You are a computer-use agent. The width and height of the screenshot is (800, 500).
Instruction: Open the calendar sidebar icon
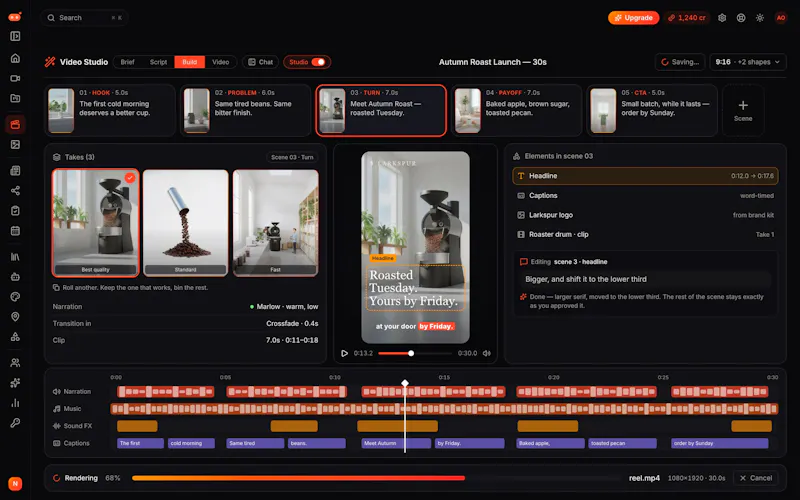(x=15, y=231)
